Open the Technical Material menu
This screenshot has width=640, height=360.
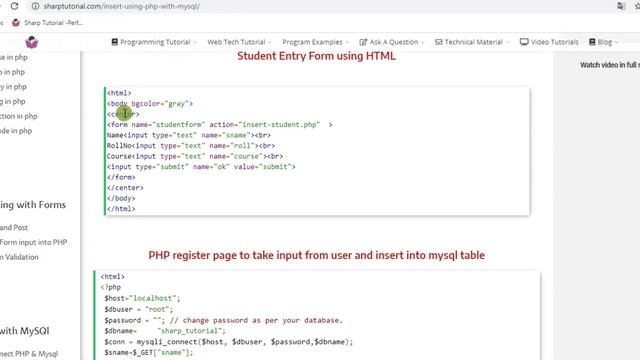click(x=472, y=42)
